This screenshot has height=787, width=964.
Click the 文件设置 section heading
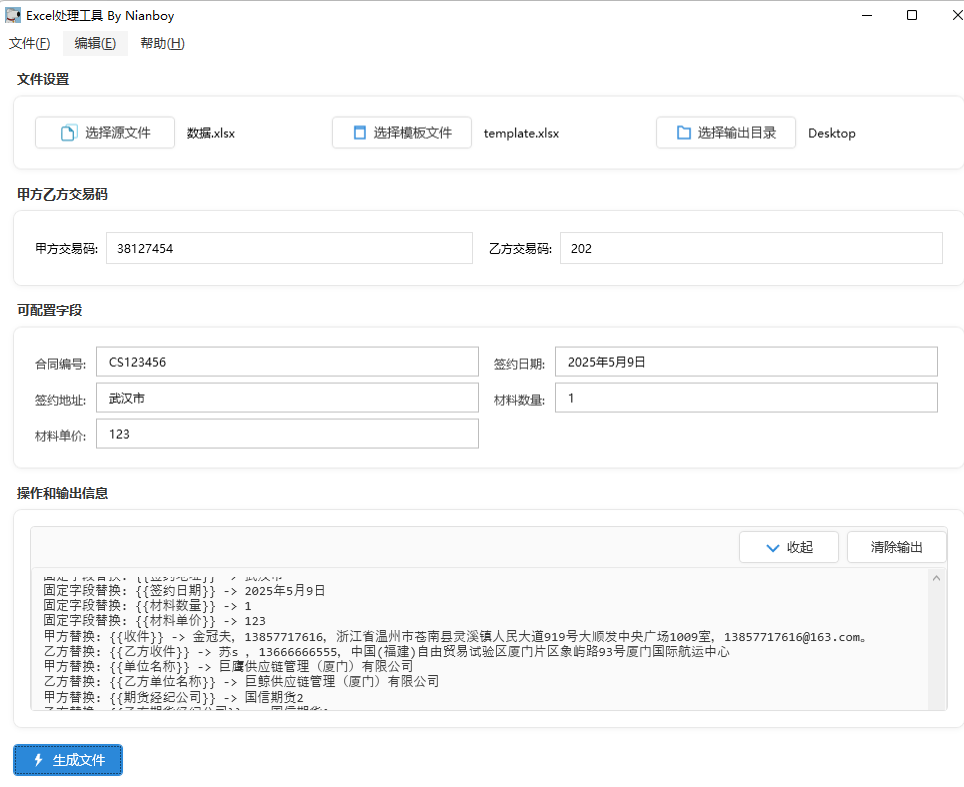coord(43,79)
